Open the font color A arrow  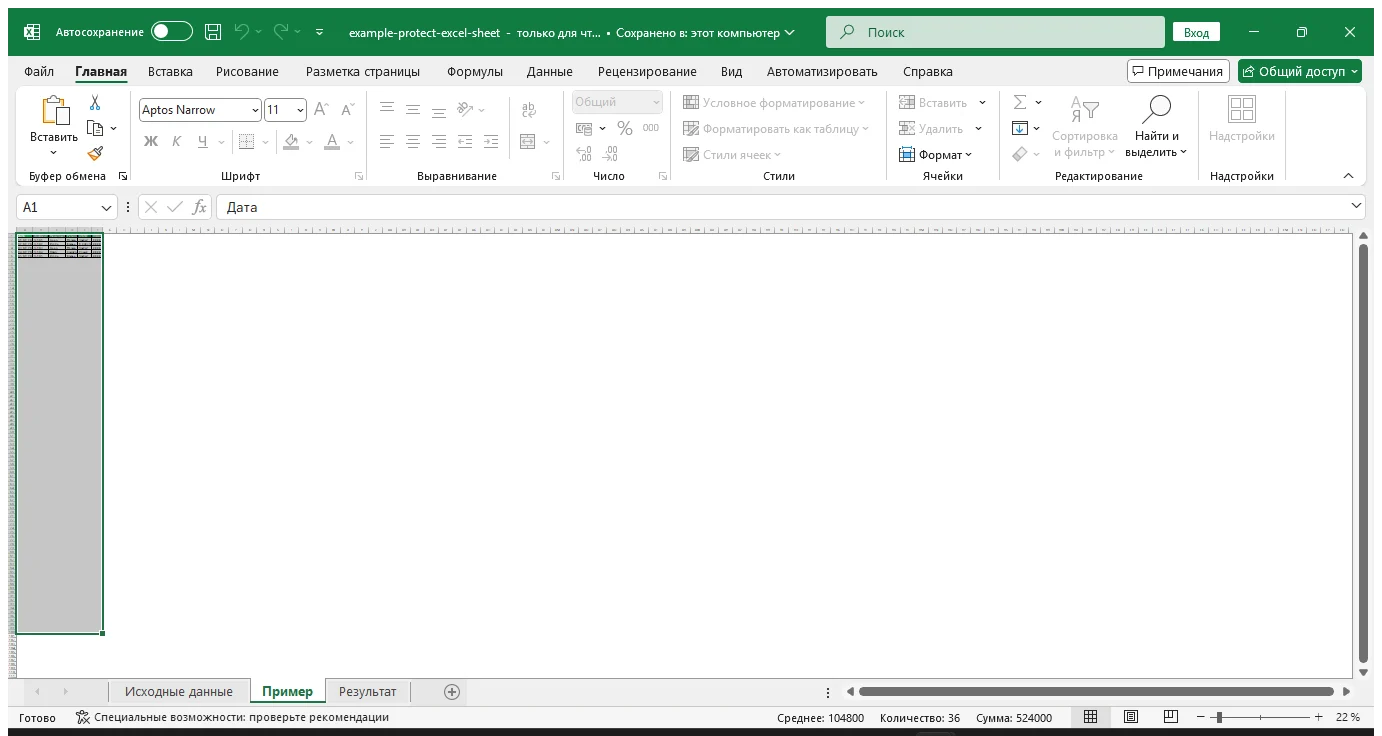(352, 141)
